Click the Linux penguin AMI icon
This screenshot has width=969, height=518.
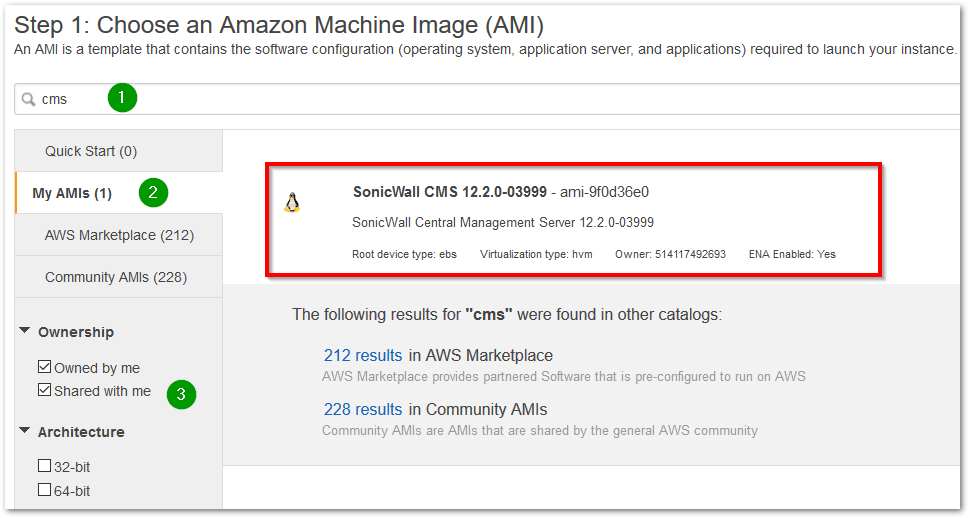pyautogui.click(x=292, y=203)
